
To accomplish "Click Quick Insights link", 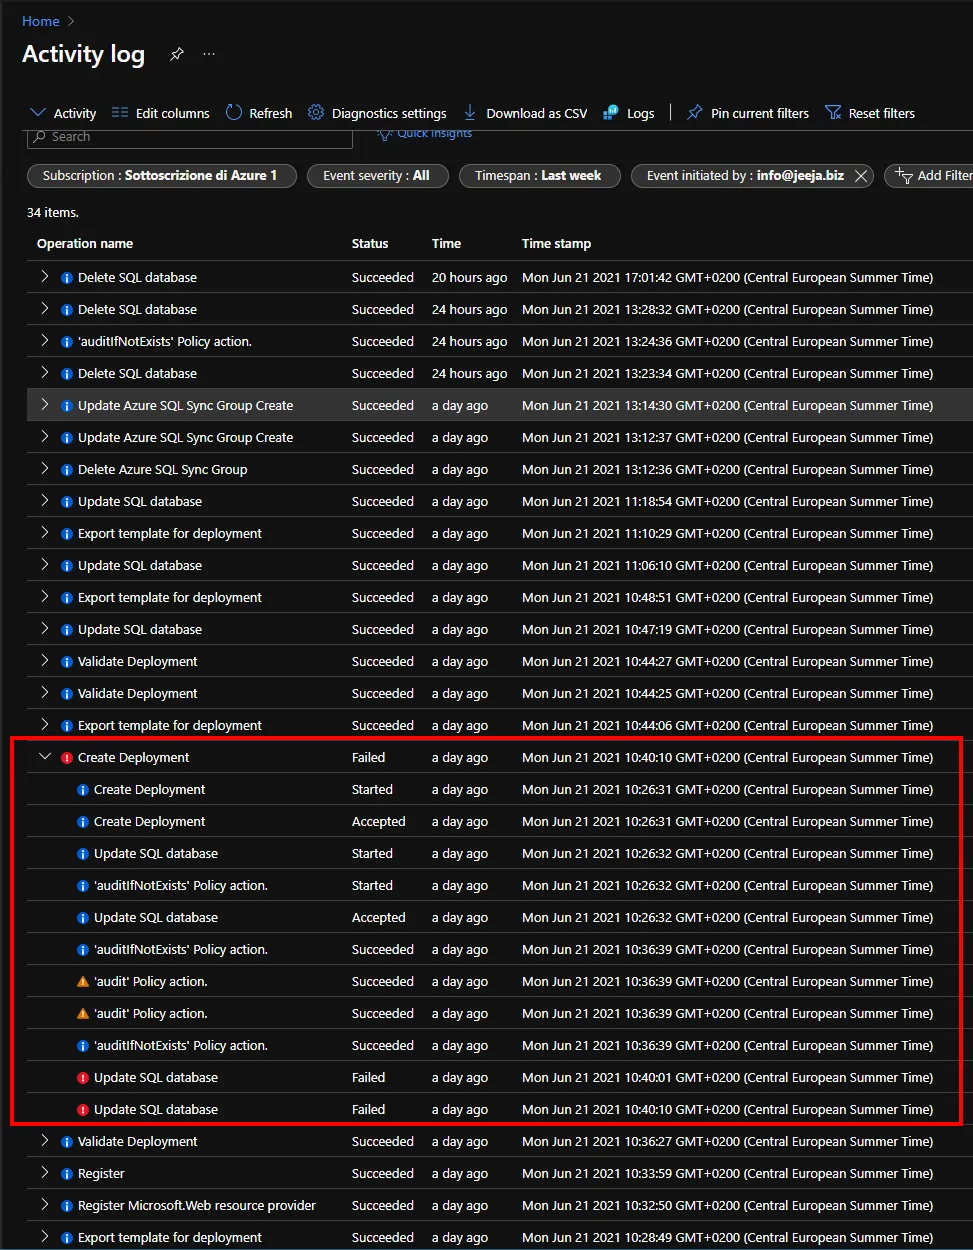I will point(425,133).
